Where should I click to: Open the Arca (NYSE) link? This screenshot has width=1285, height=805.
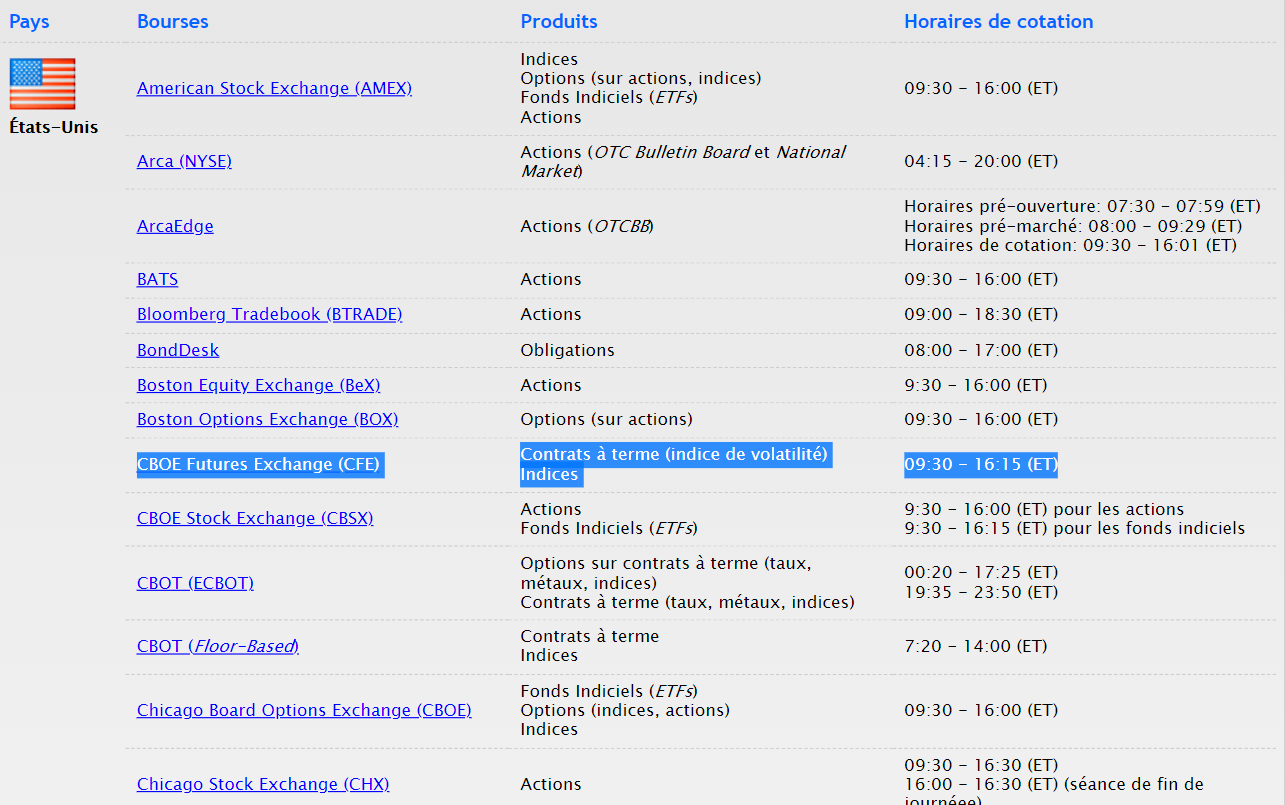point(184,161)
